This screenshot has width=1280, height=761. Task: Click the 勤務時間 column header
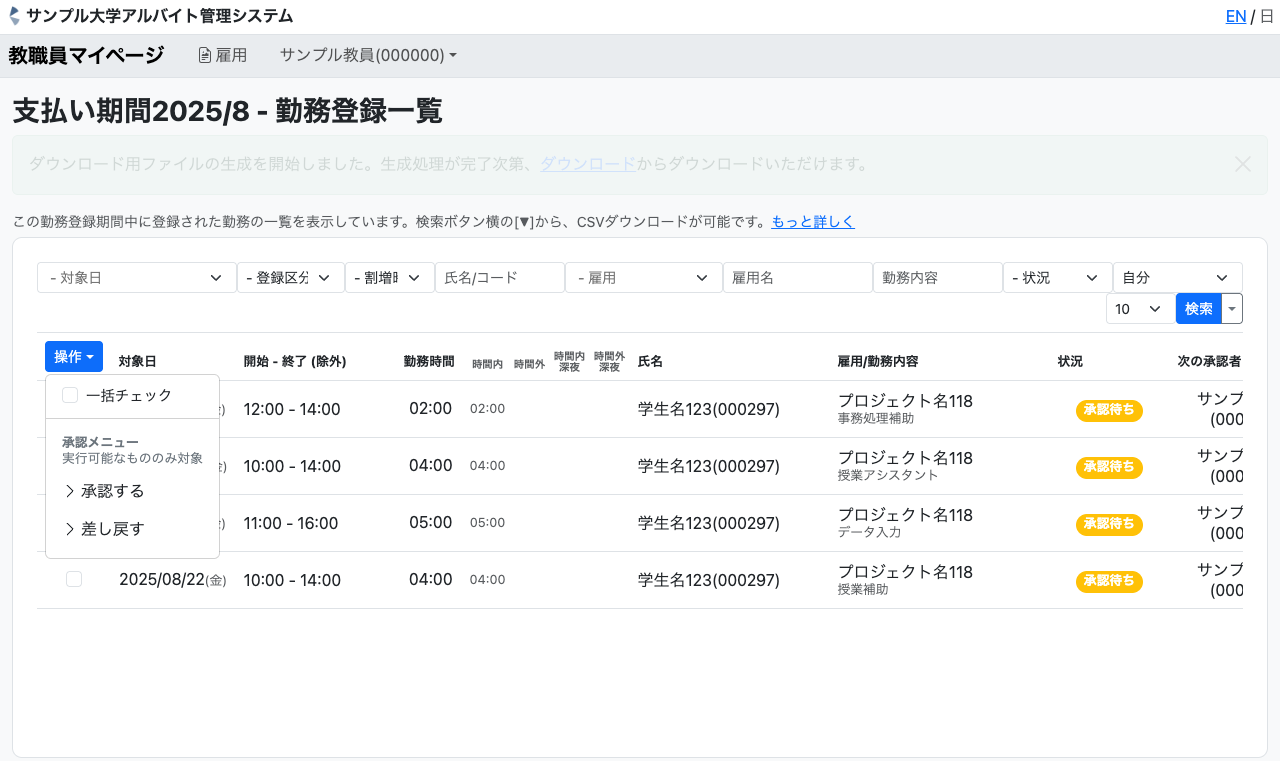tap(429, 361)
